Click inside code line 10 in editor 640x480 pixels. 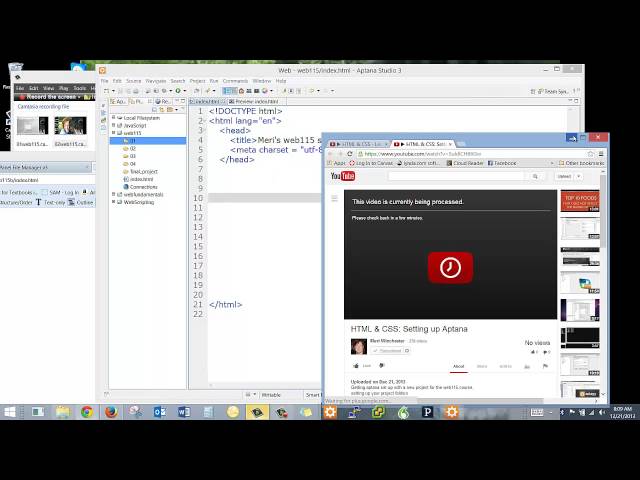pos(264,198)
